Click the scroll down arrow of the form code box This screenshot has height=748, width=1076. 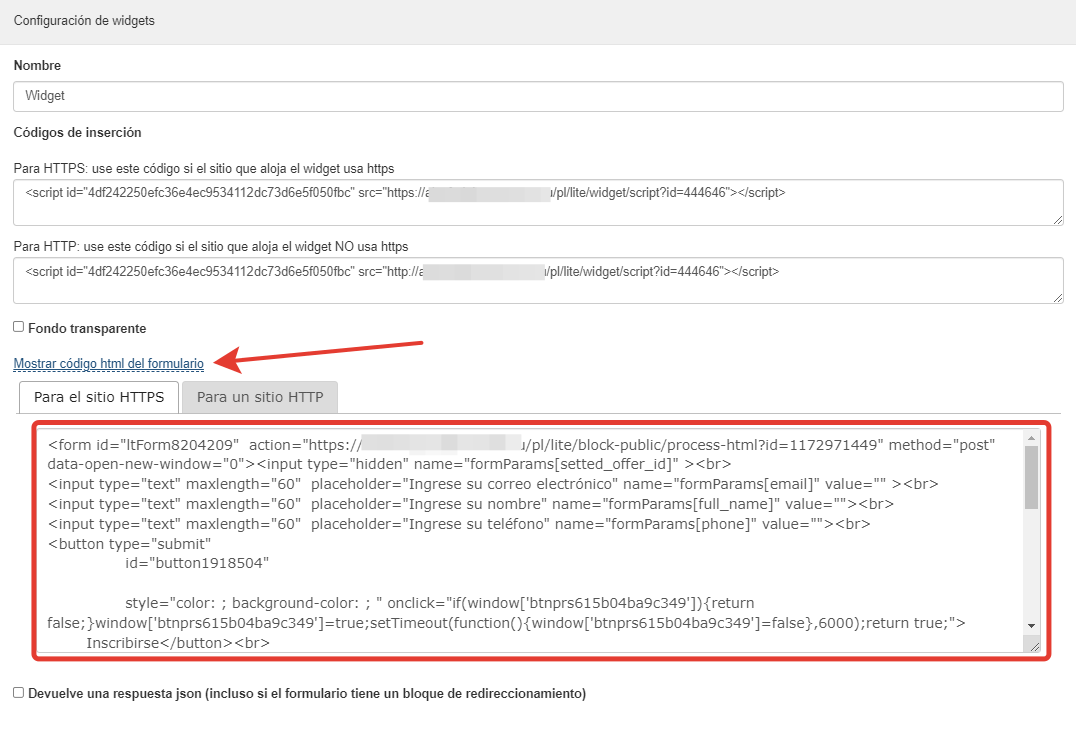[1031, 626]
